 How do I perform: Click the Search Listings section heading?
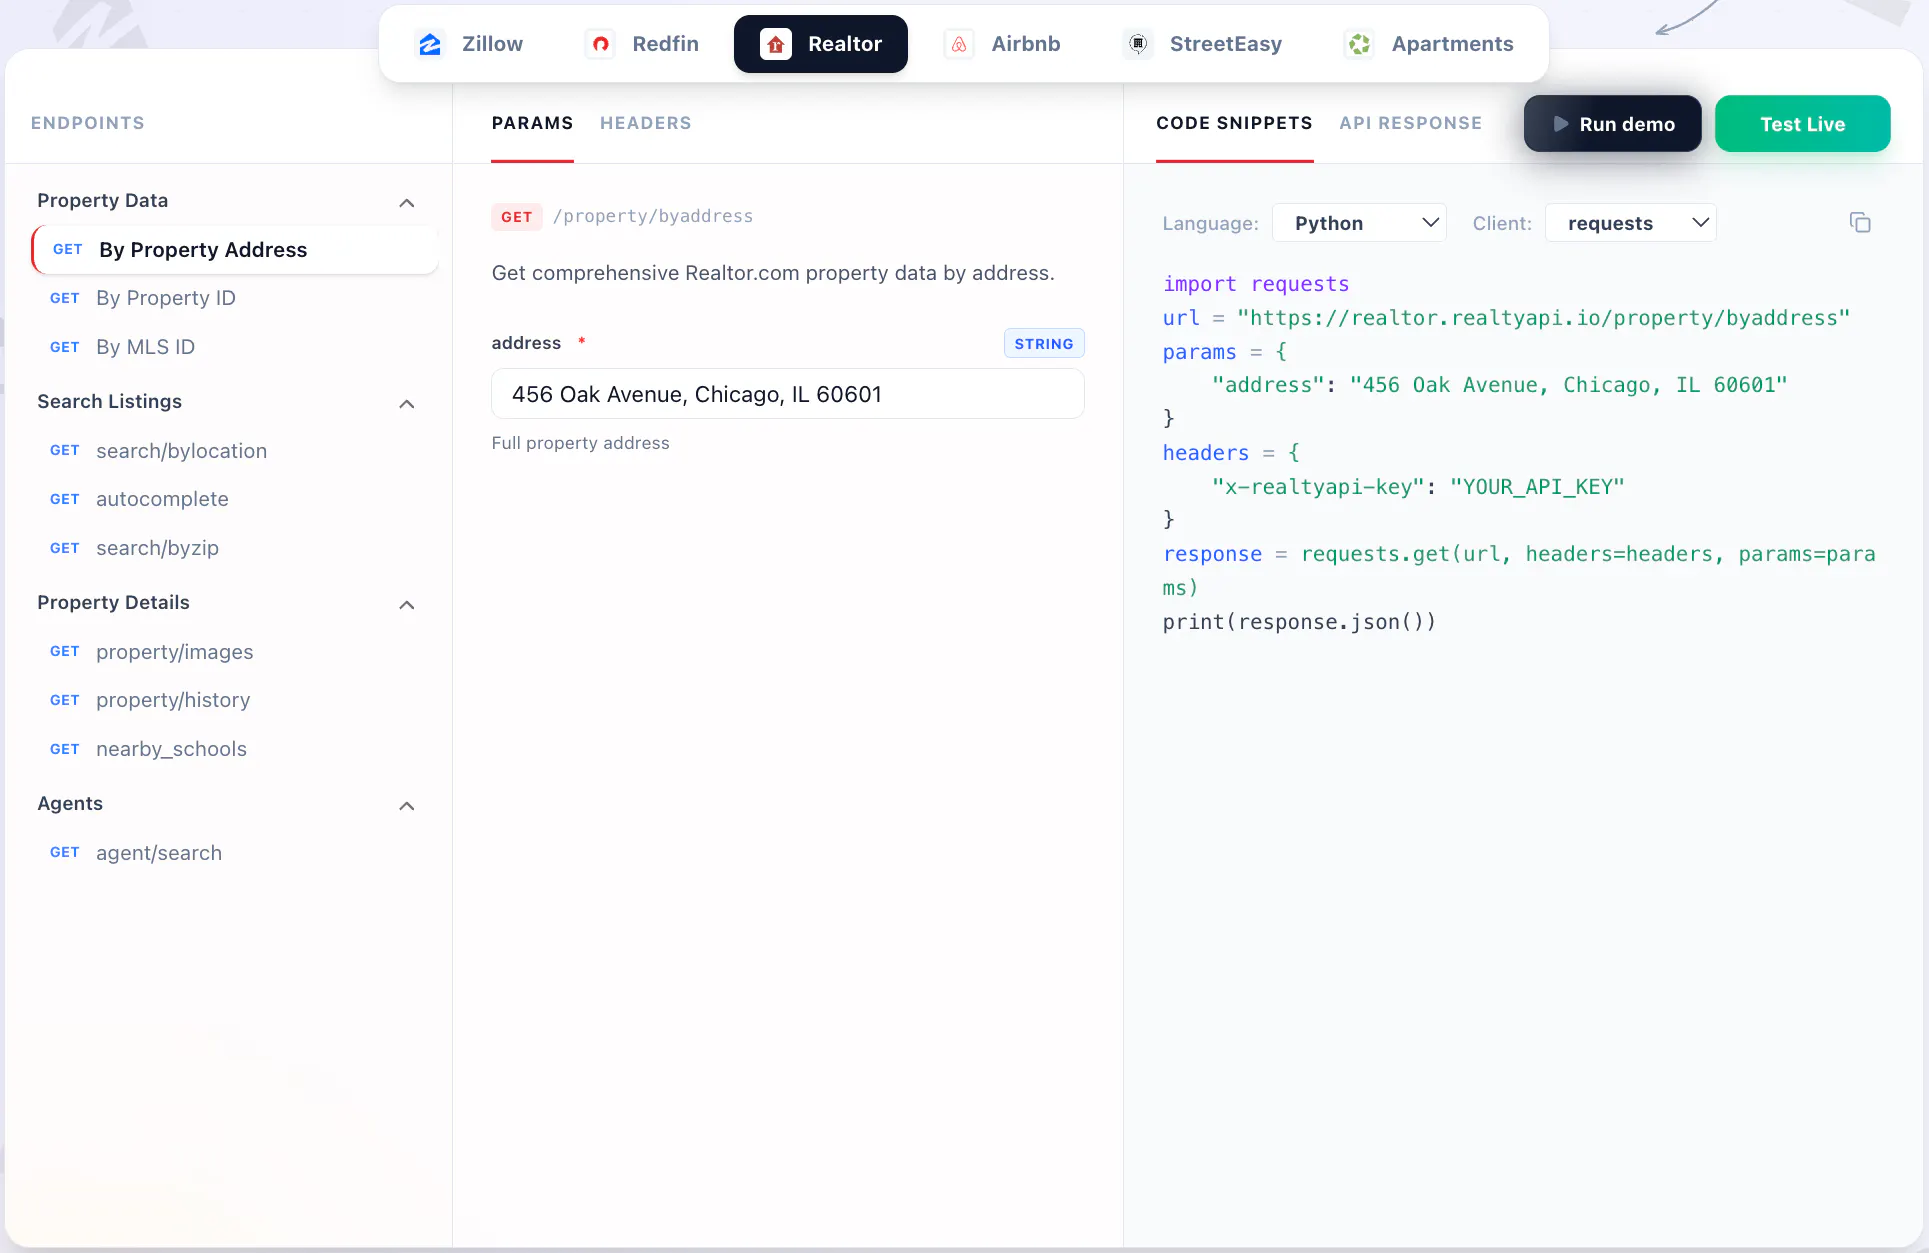coord(109,401)
